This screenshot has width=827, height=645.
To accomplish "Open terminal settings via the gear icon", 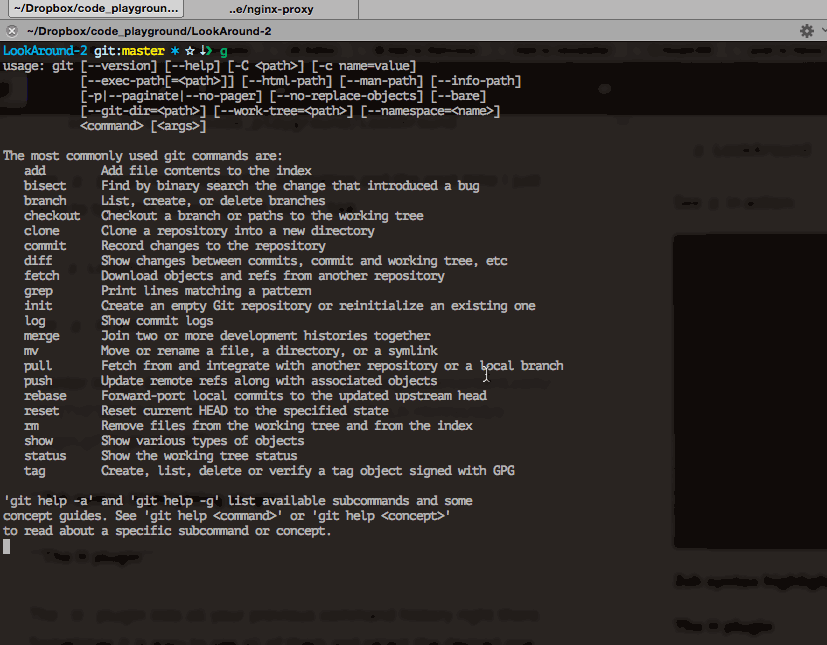I will pyautogui.click(x=806, y=31).
